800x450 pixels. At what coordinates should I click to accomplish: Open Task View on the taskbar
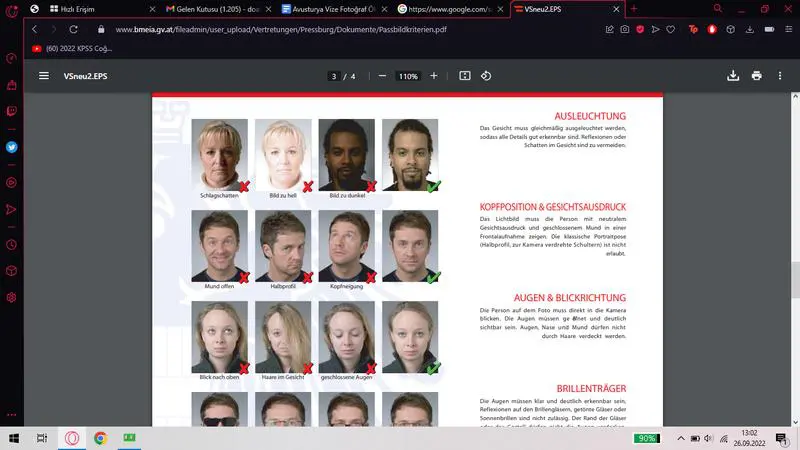[42, 438]
